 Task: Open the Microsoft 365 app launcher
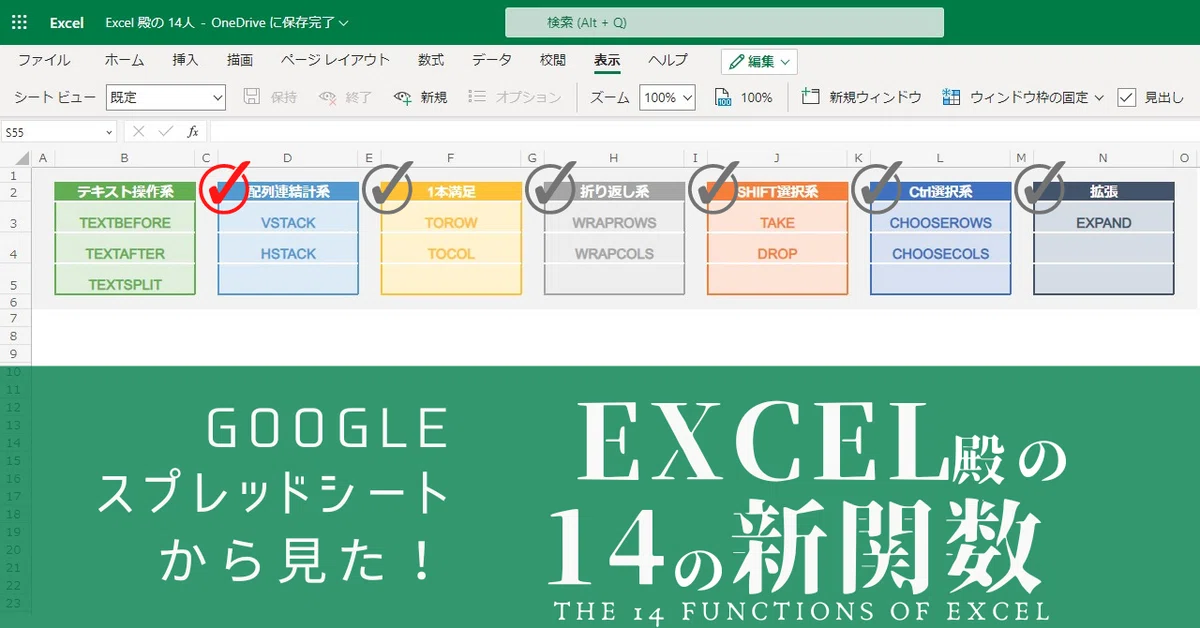[x=19, y=22]
